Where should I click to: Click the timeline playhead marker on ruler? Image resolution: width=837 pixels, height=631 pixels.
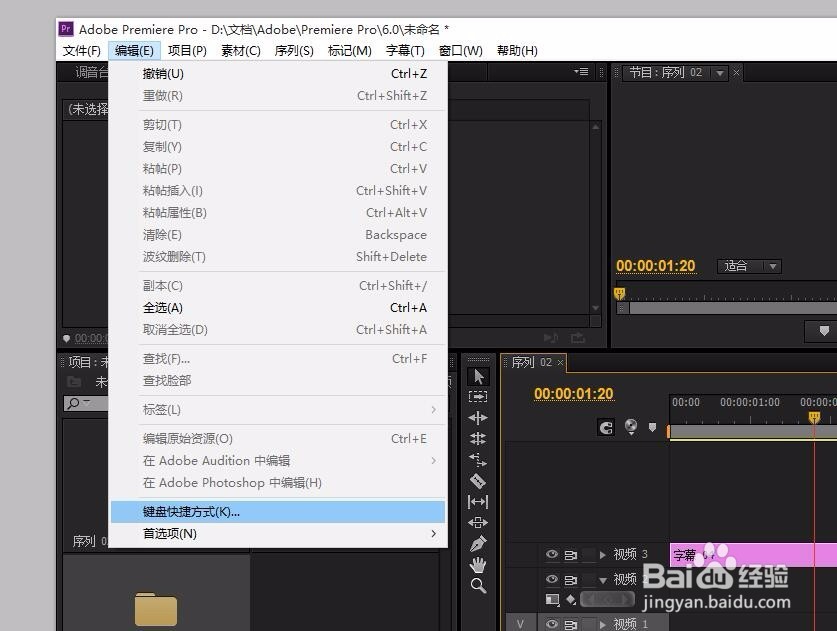814,417
